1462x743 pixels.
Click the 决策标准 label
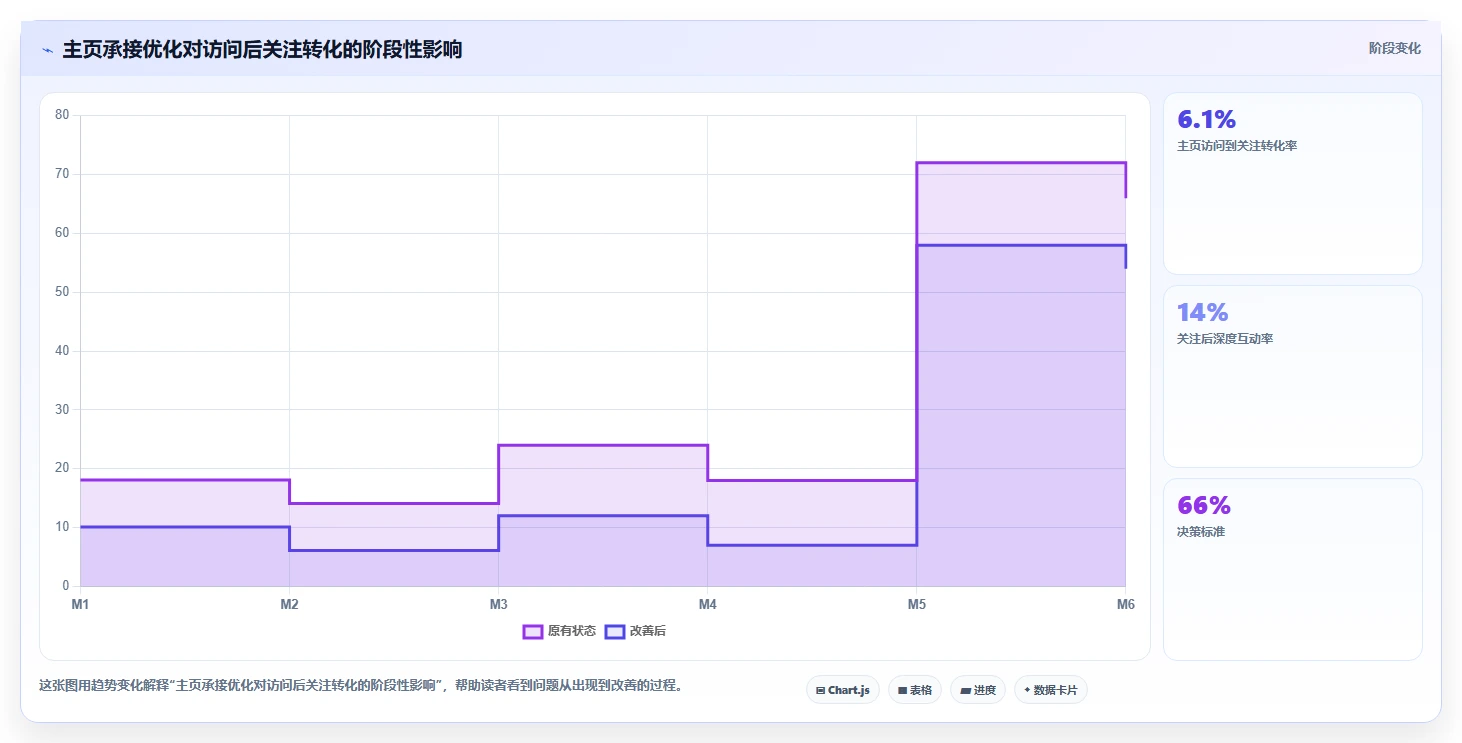(x=1201, y=532)
